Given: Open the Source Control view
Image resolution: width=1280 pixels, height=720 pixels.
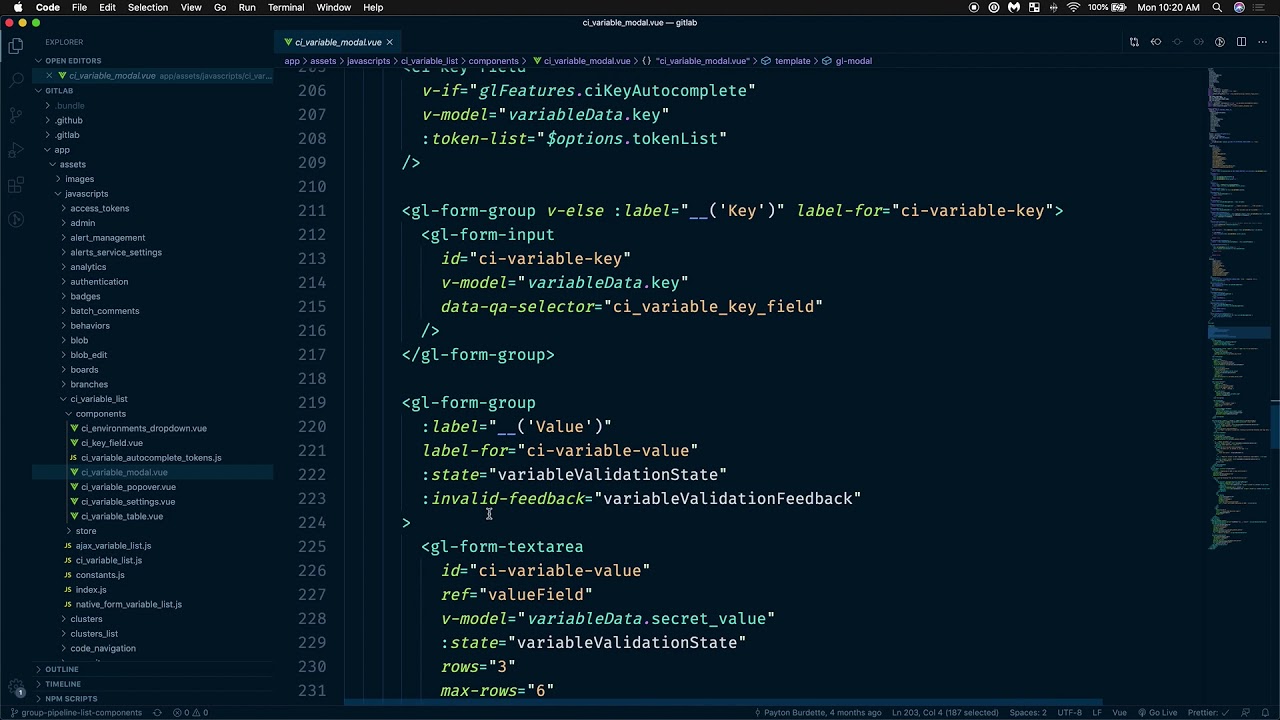Looking at the screenshot, I should click(x=16, y=115).
